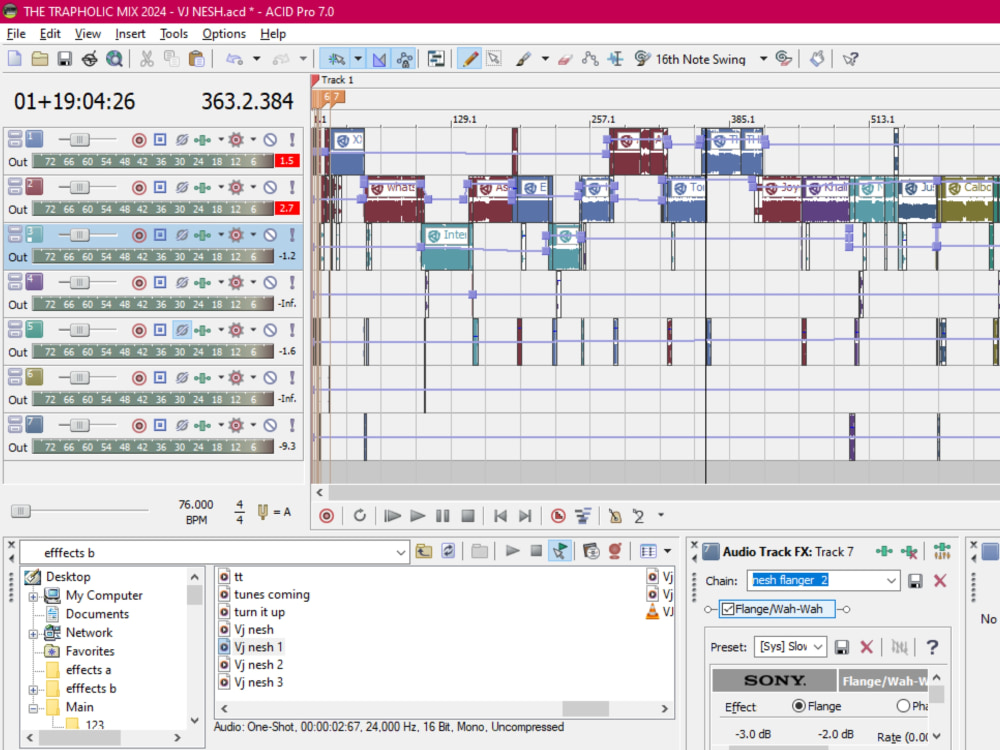Open the Chain preset dropdown
Viewport: 1000px width, 750px height.
tap(891, 581)
